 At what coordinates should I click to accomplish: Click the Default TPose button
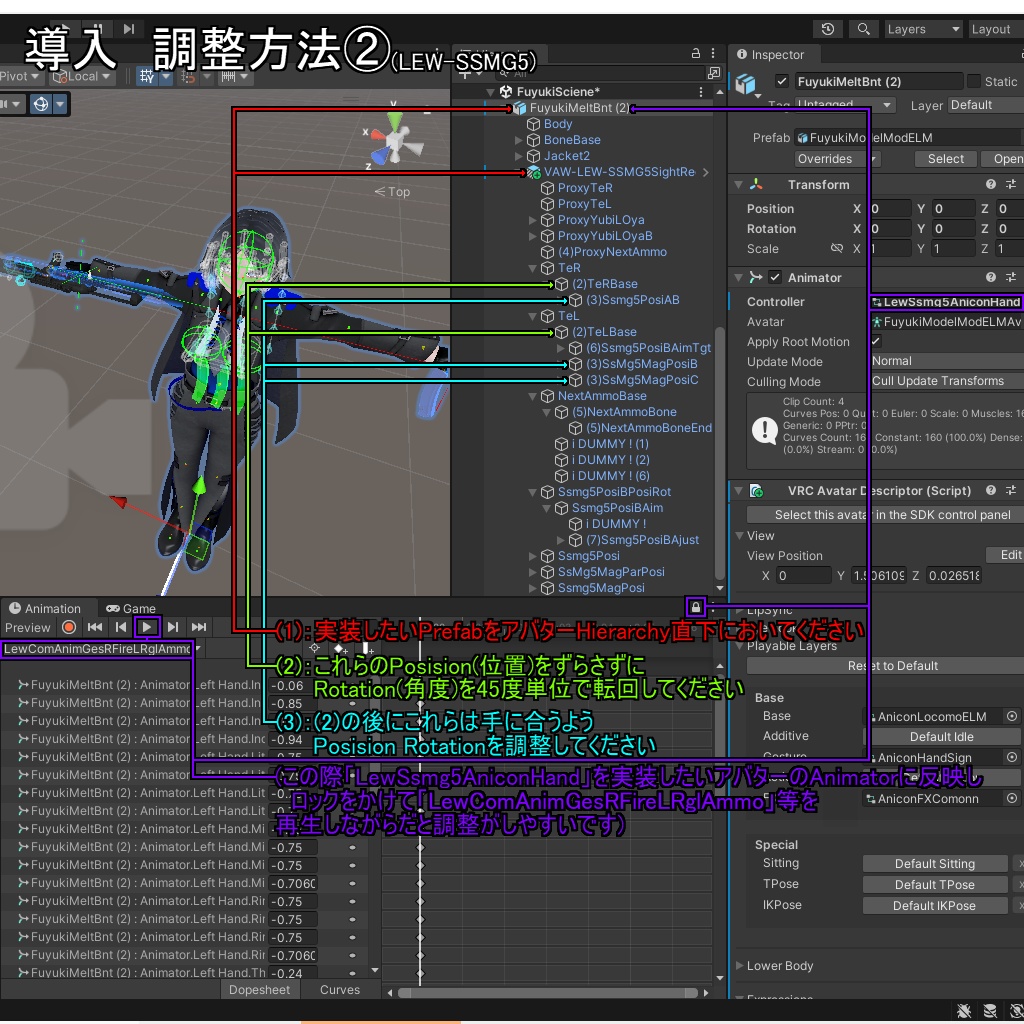click(x=935, y=884)
